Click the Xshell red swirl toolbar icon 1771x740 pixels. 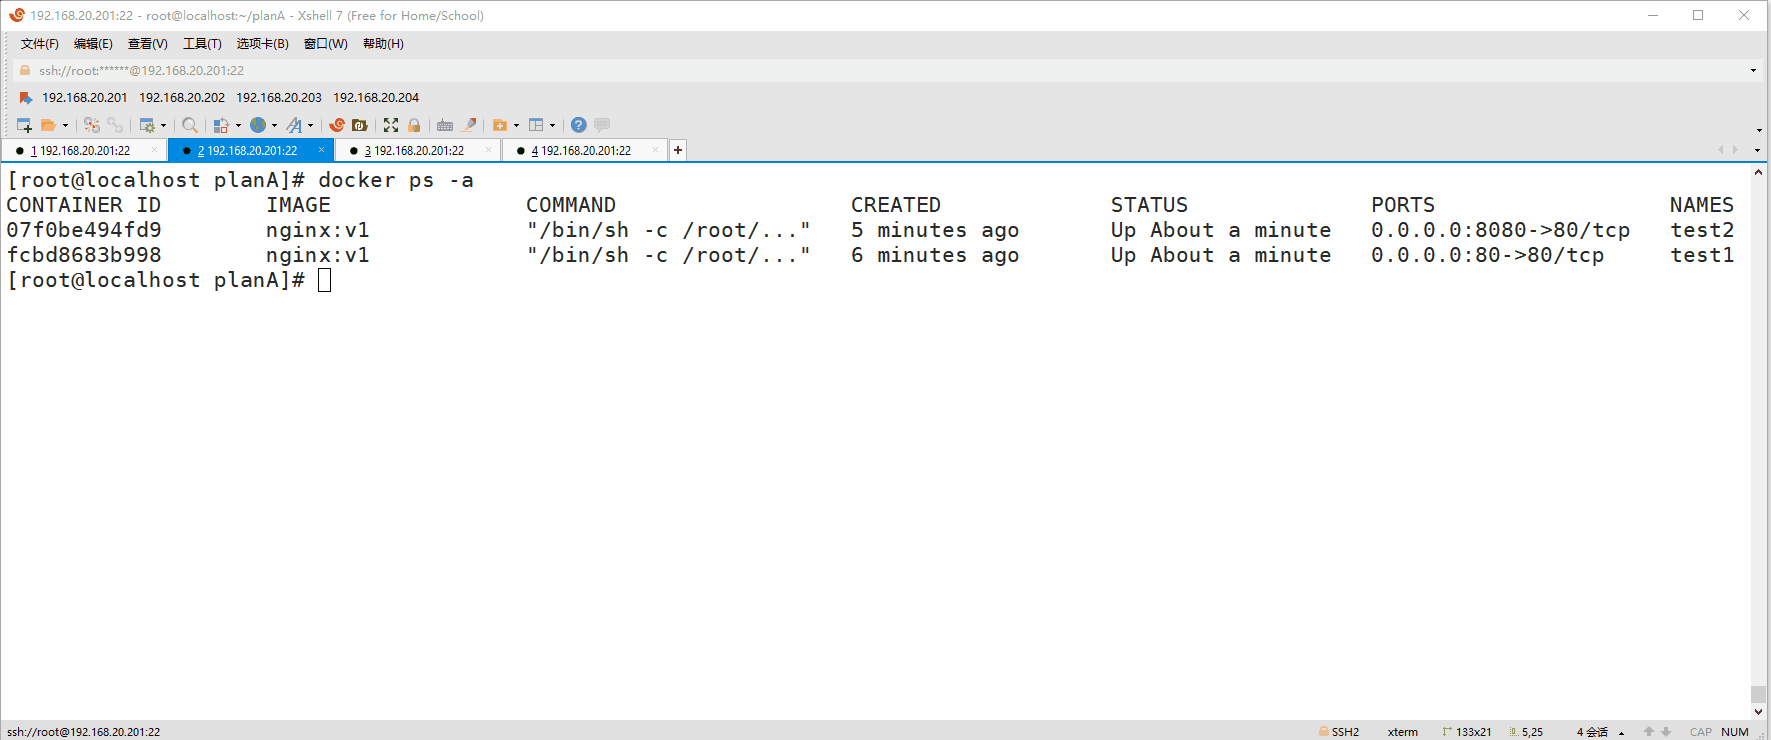coord(337,125)
